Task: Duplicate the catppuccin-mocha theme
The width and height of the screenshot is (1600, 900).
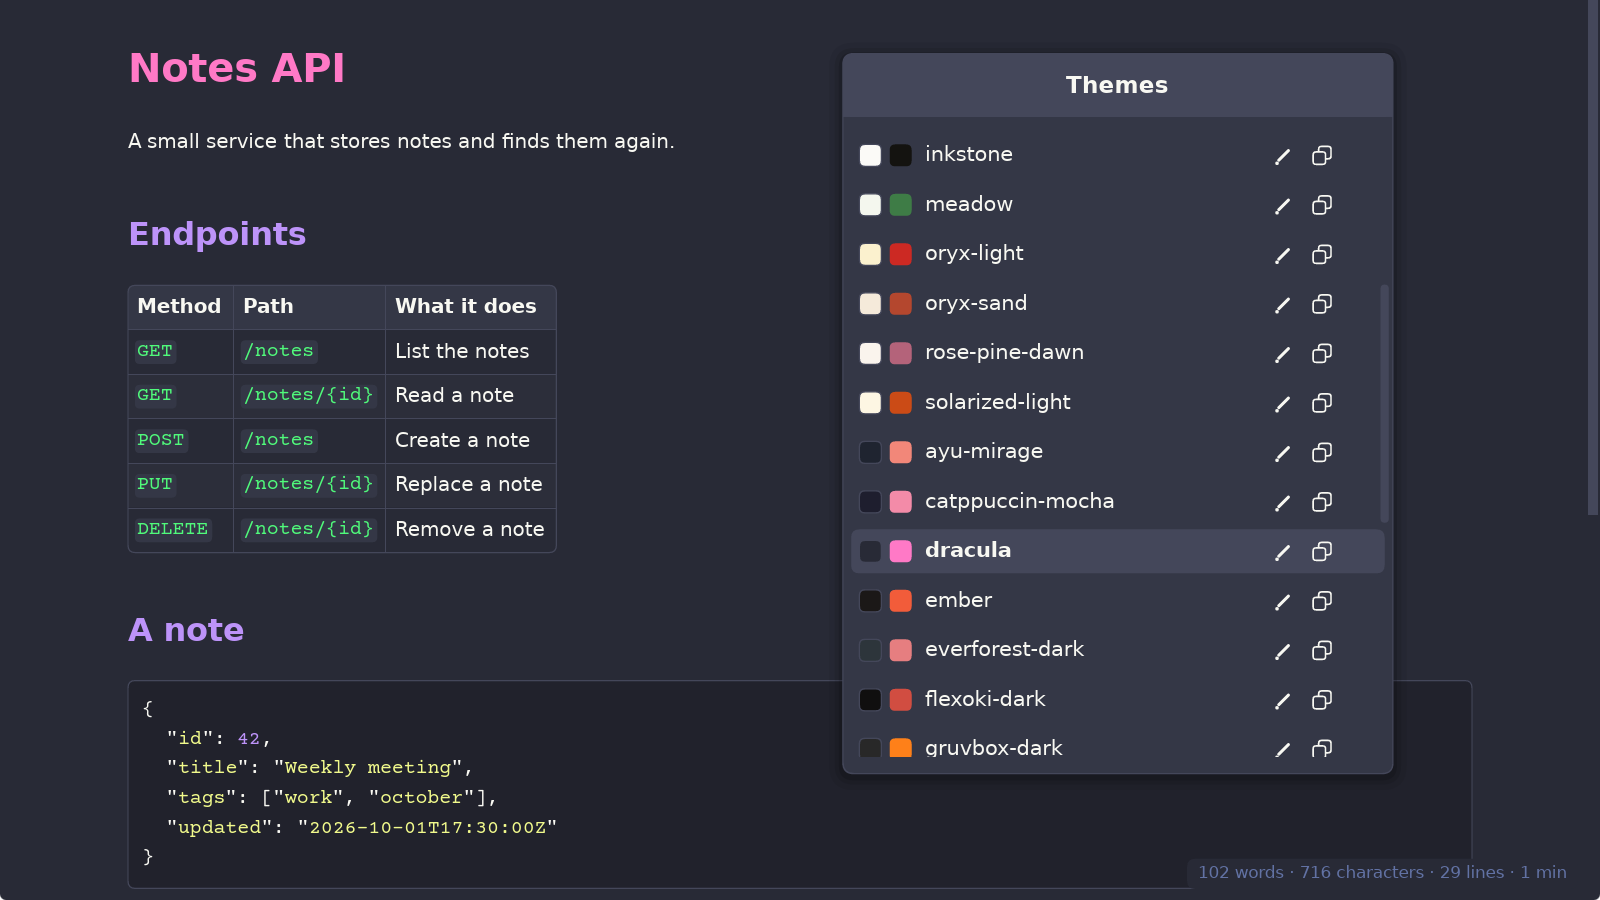Action: point(1322,502)
